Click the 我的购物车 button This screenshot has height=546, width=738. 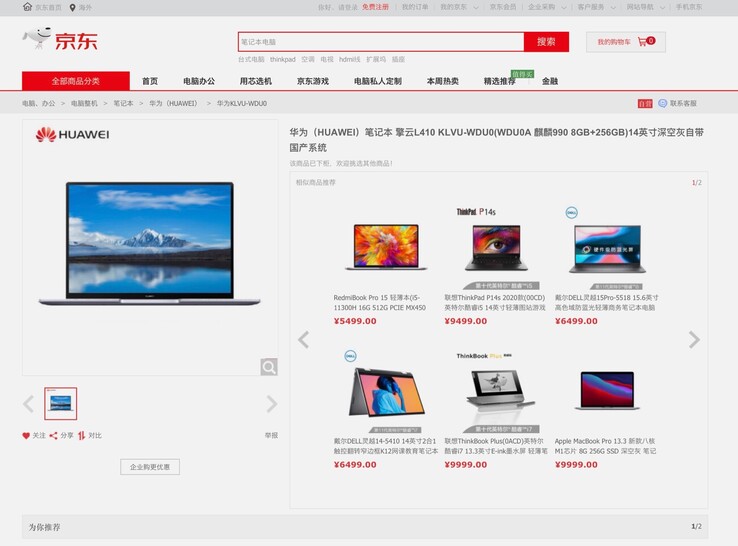coord(626,42)
